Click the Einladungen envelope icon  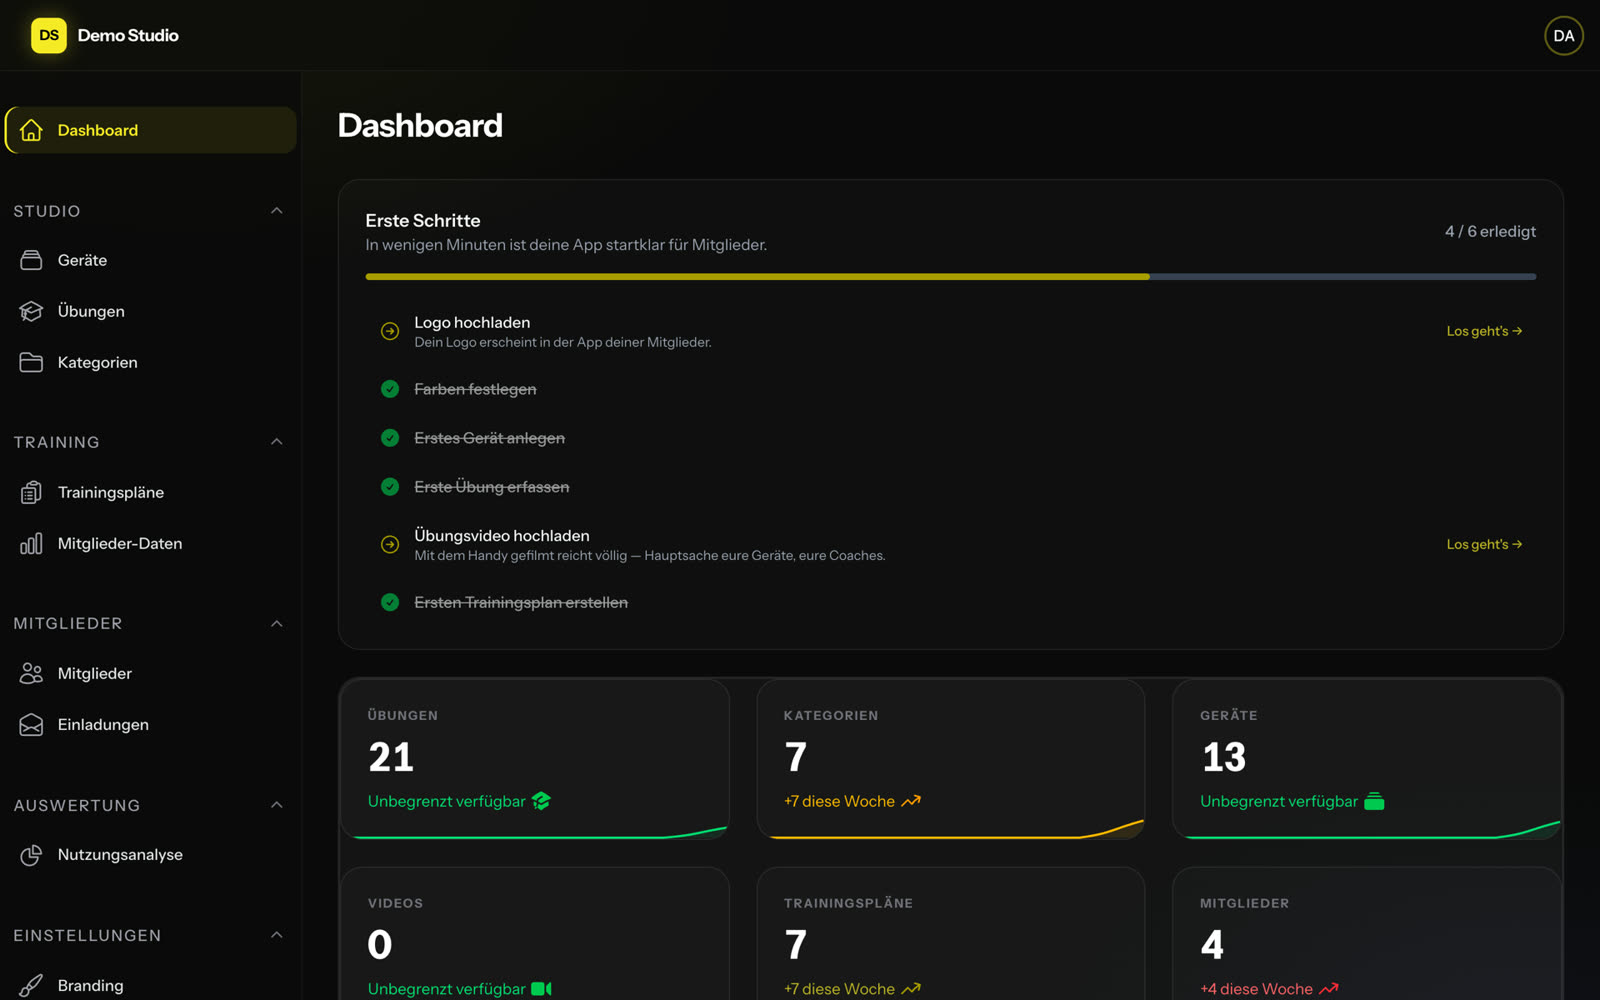pyautogui.click(x=31, y=724)
